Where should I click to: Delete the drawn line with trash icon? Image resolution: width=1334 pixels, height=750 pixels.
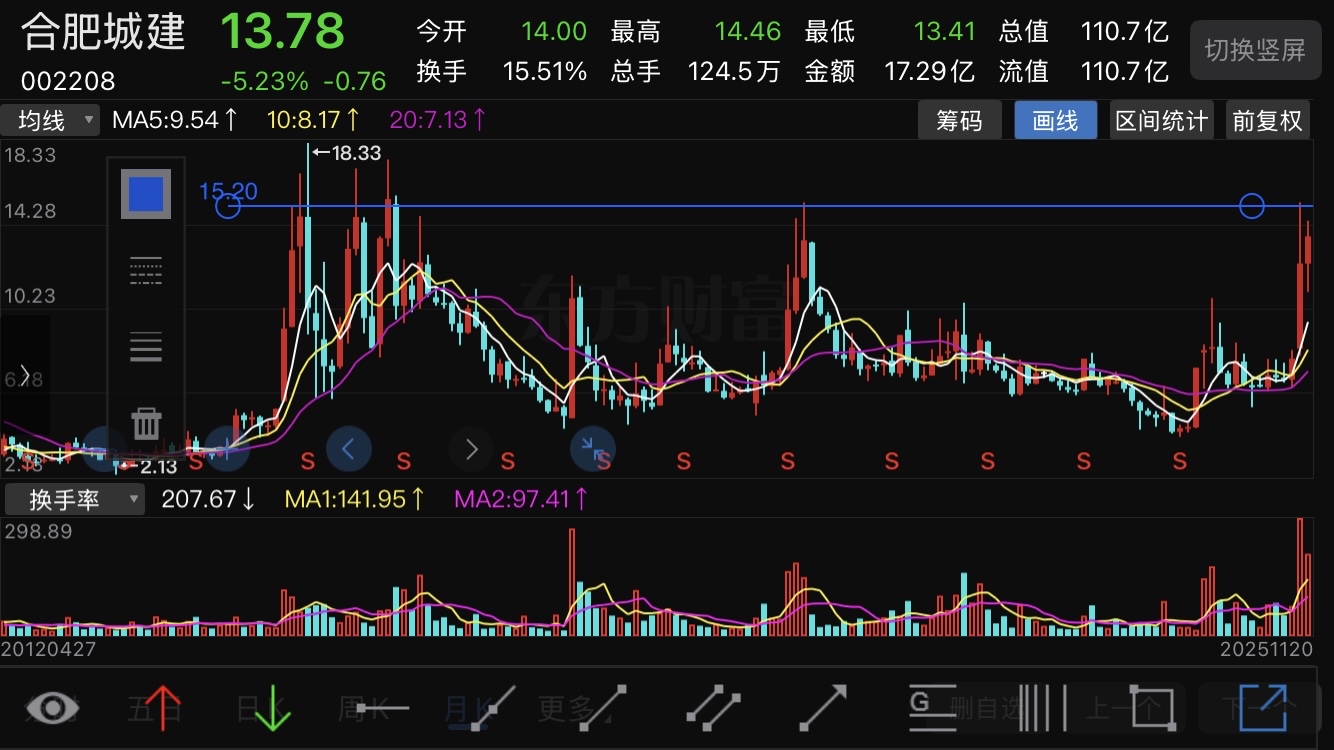[x=146, y=422]
